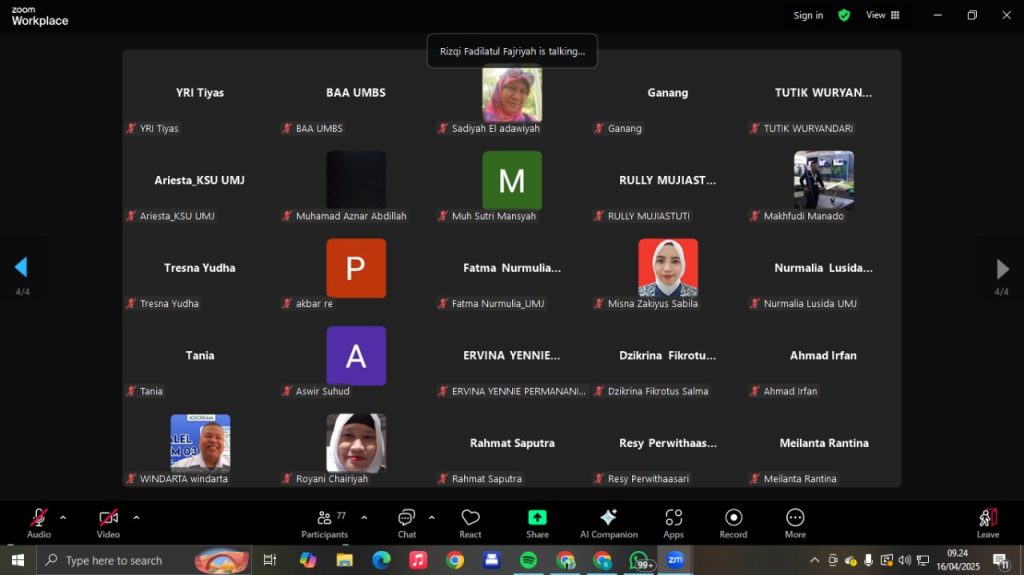Open the Windows Start menu
The width and height of the screenshot is (1024, 575).
click(x=18, y=560)
